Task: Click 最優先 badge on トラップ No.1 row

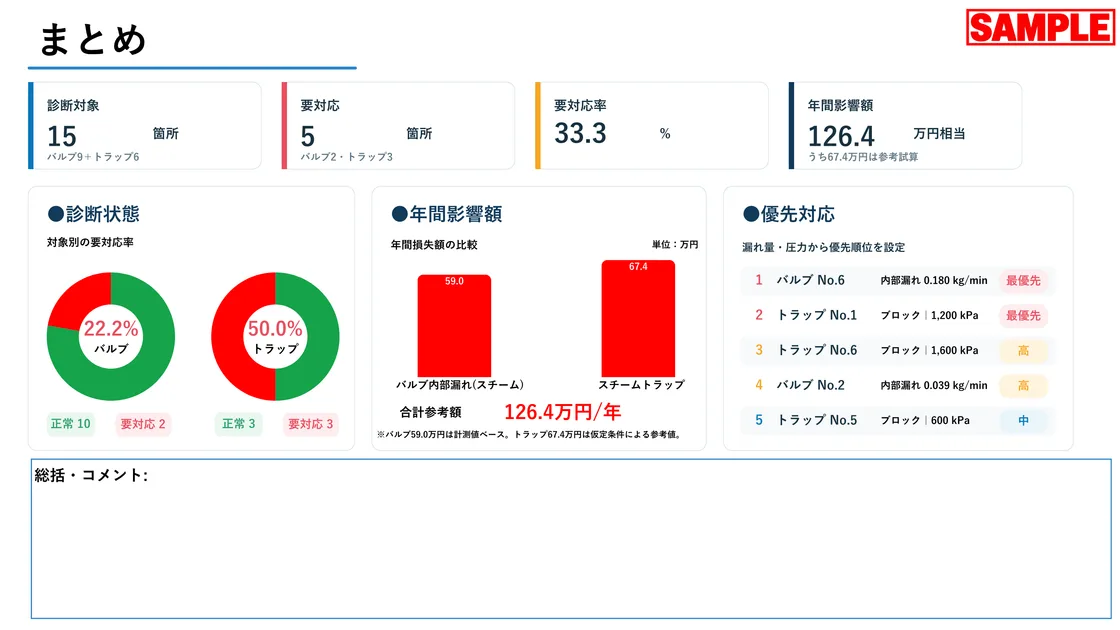Action: [1023, 315]
